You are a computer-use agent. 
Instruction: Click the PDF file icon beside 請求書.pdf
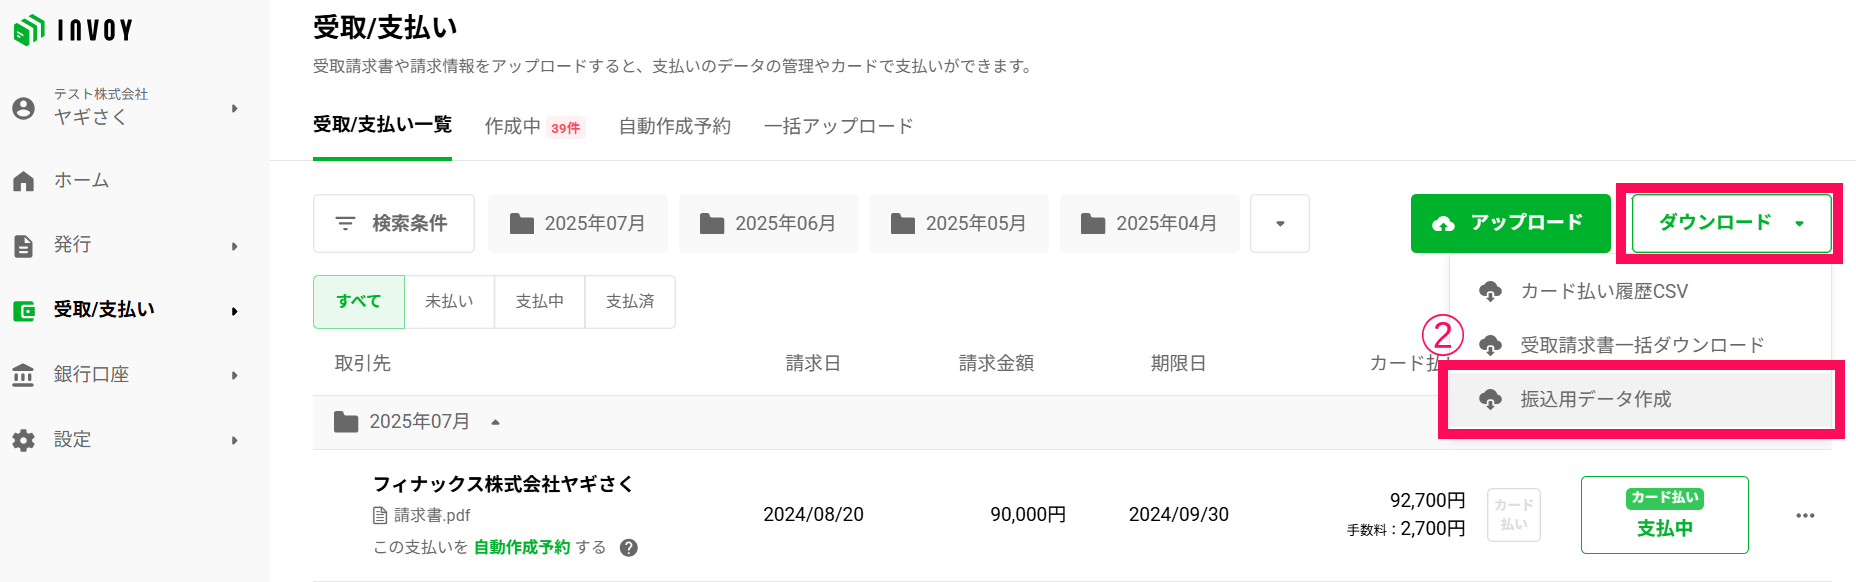[380, 516]
